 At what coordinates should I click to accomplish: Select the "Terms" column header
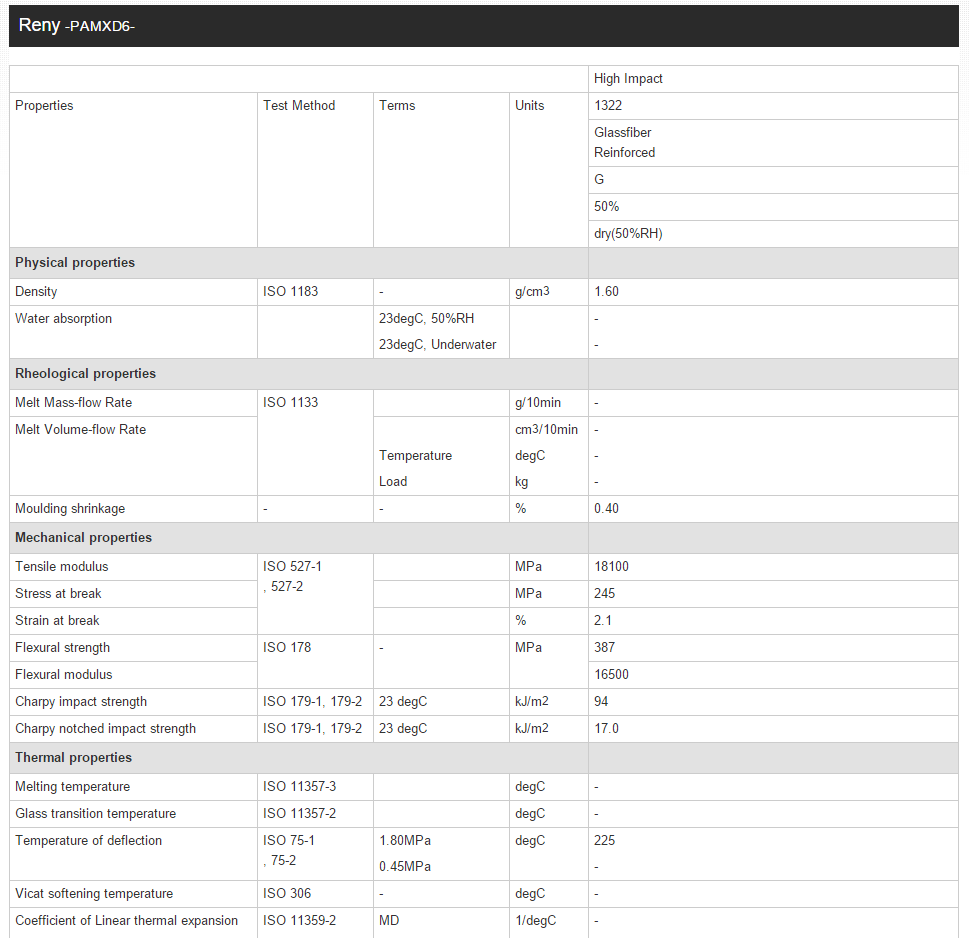(x=397, y=106)
